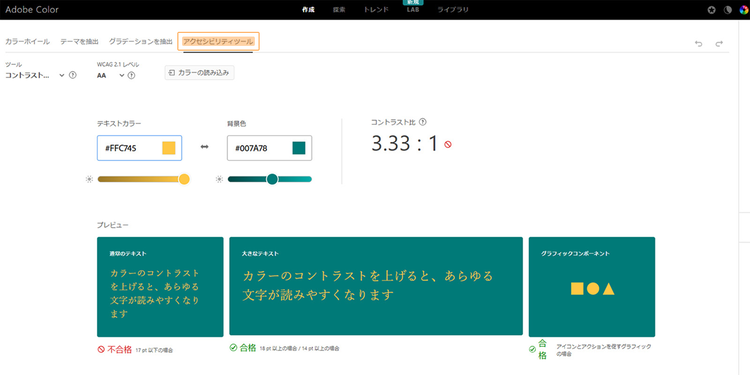The height and width of the screenshot is (375, 750).
Task: Click brightness sun icon by yellow slider
Action: [89, 179]
